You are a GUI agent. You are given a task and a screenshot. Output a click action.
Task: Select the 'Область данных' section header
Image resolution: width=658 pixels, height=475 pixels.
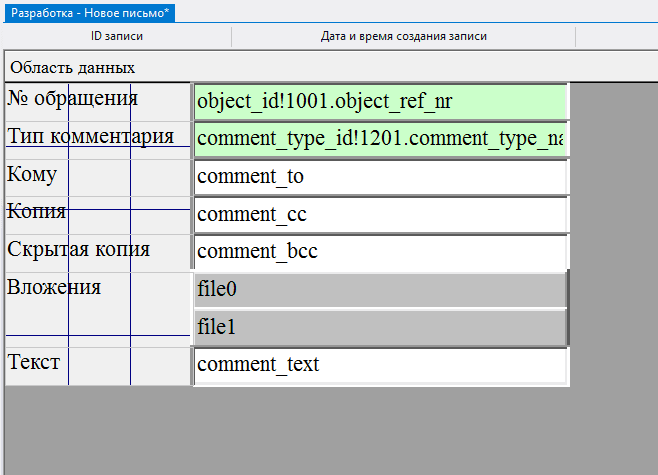pos(72,67)
